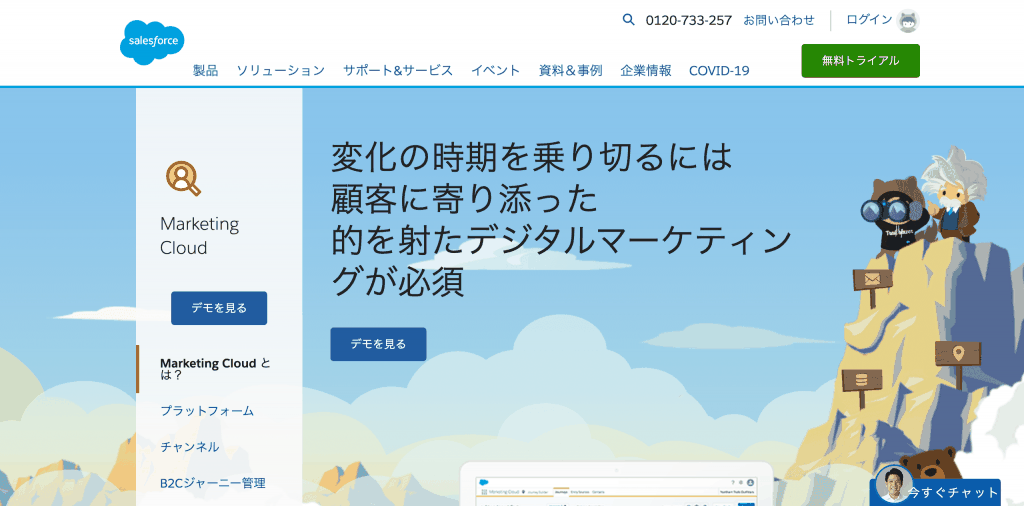Click the Salesforce cloud logo
Viewport: 1024px width, 506px height.
[x=152, y=42]
